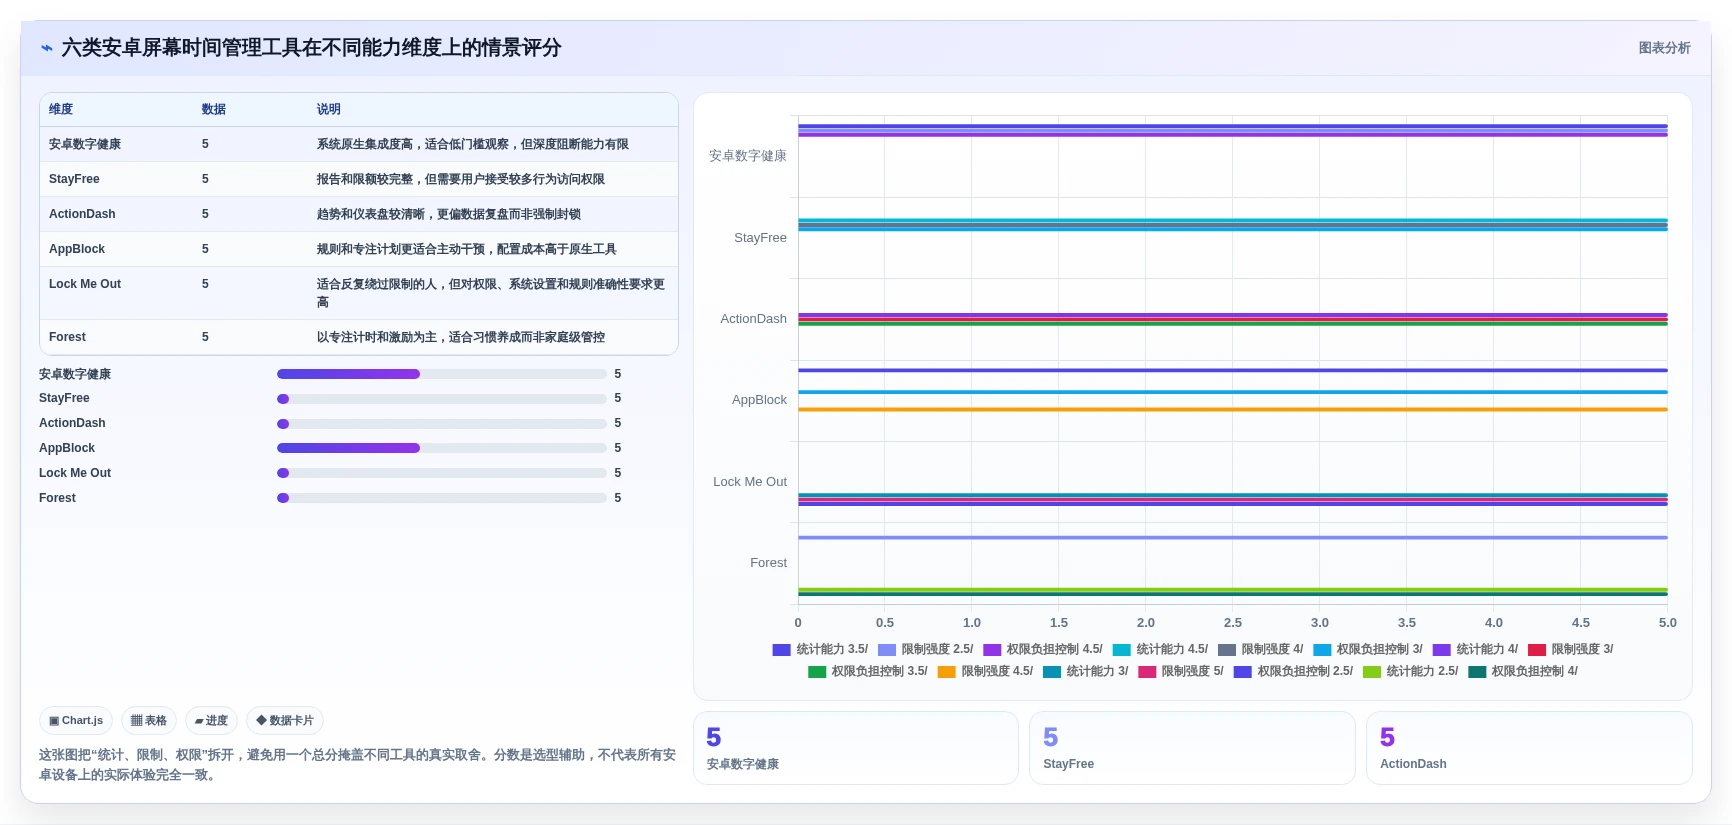This screenshot has width=1732, height=825.
Task: Select the 安卓数字健康 table row name
Action: click(x=85, y=144)
